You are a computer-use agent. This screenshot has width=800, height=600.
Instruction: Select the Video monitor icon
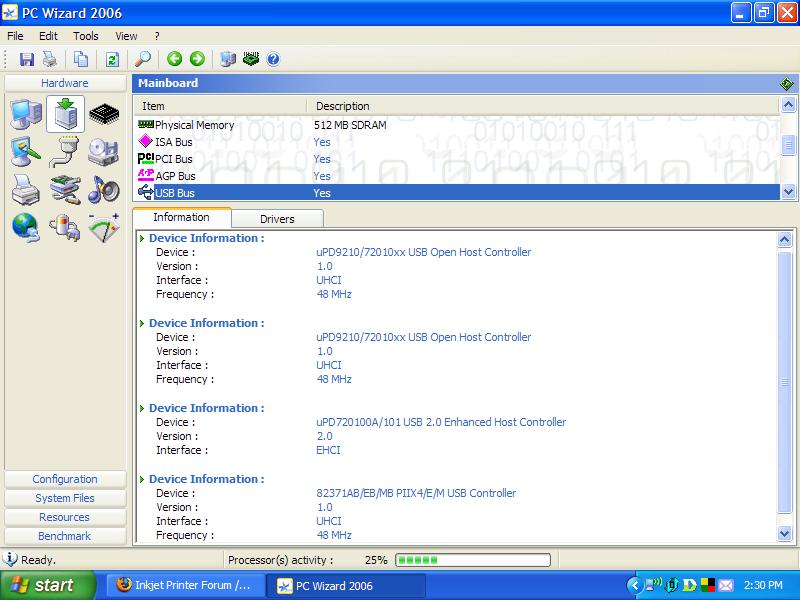[26, 152]
